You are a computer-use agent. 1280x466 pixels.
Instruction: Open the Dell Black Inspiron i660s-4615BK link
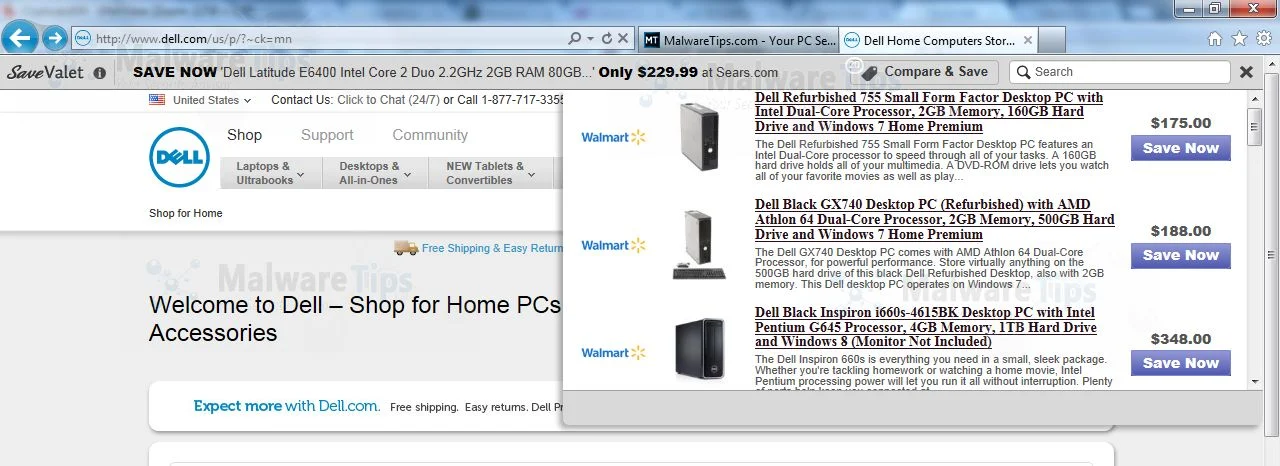tap(926, 327)
